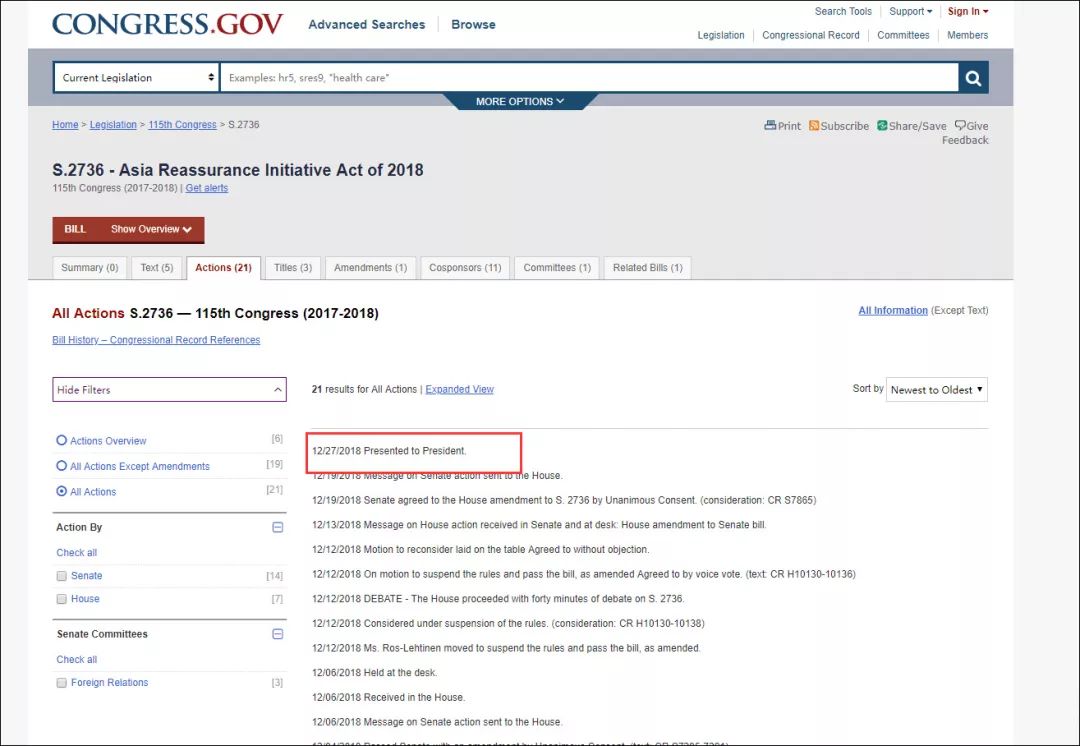Click the Expanded View link
Image resolution: width=1080 pixels, height=746 pixels.
click(x=459, y=389)
